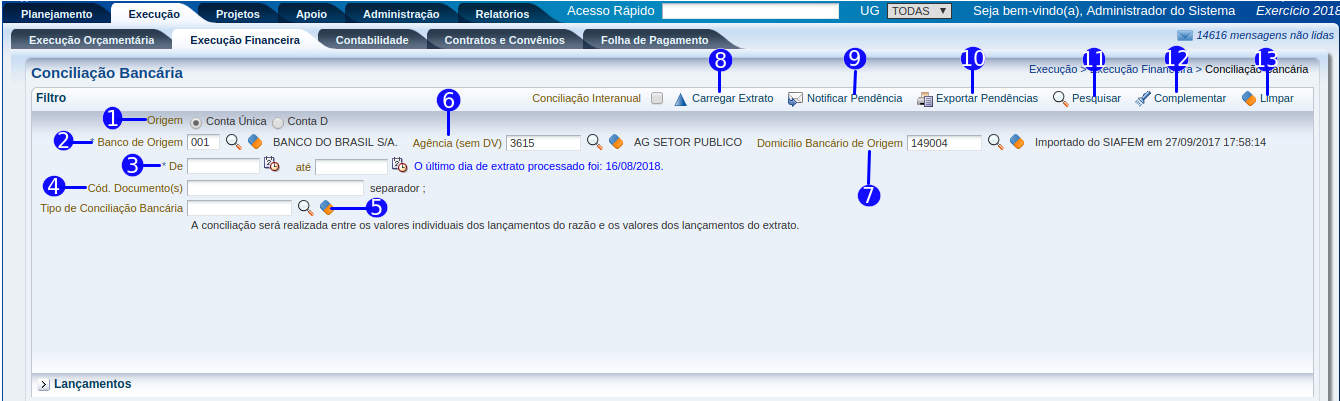Toggle the Conciliação Interanual checkbox
This screenshot has width=1340, height=401.
(657, 99)
